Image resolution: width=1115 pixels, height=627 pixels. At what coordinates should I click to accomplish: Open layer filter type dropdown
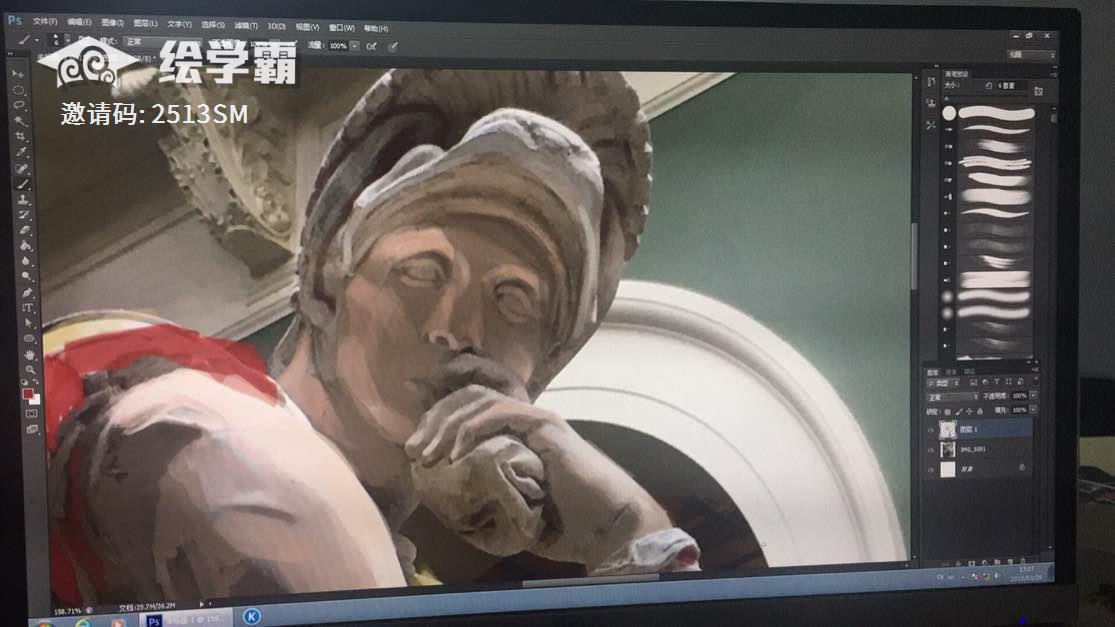pyautogui.click(x=945, y=383)
